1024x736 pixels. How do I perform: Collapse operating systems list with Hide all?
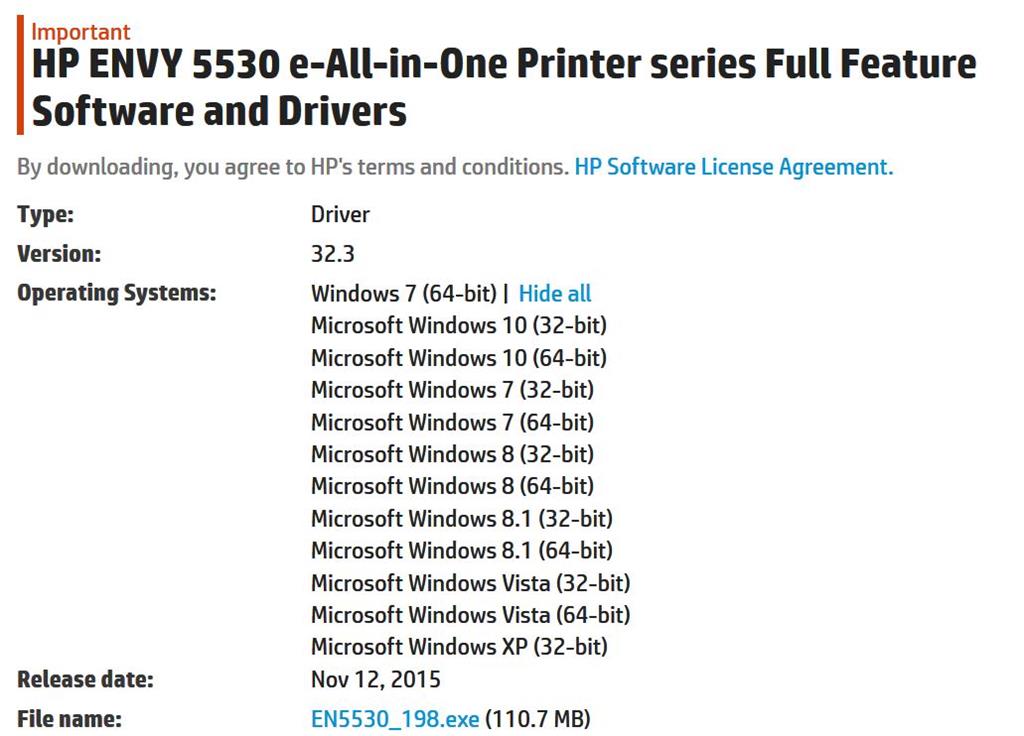click(554, 293)
